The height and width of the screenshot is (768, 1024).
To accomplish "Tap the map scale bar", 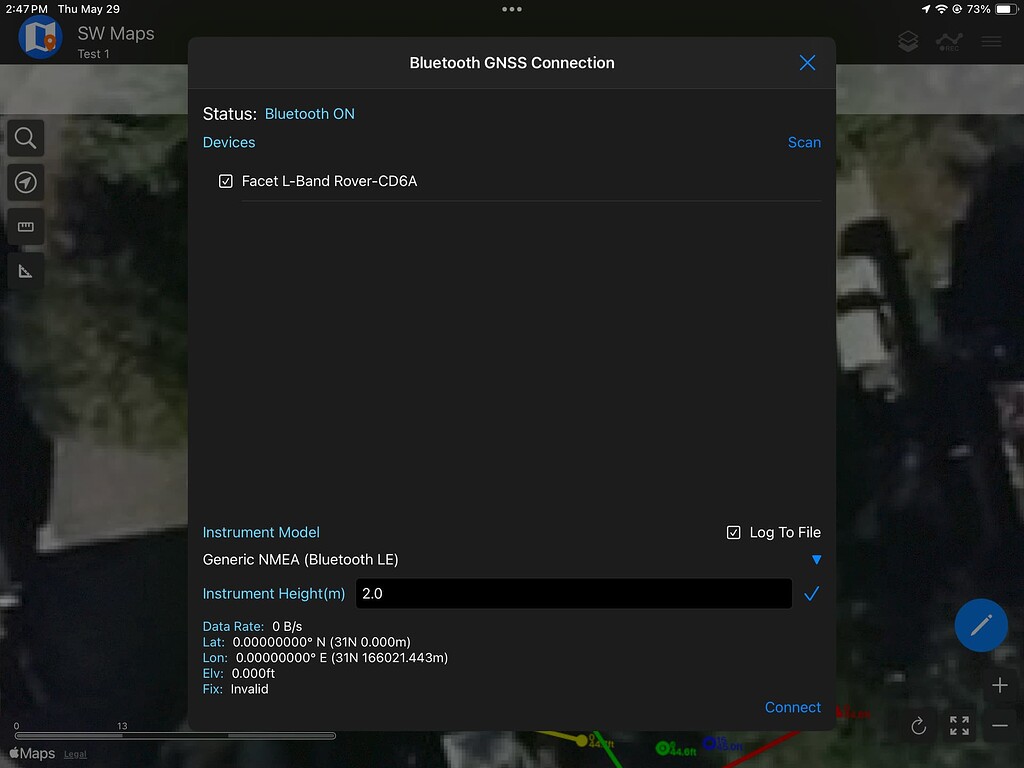I will tap(175, 735).
